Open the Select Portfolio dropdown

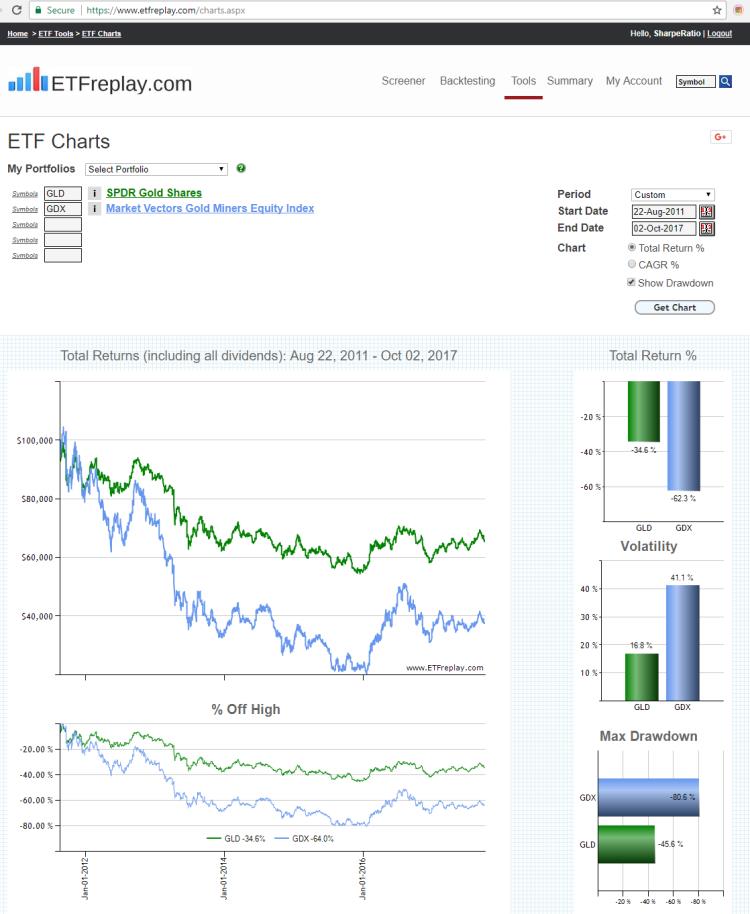pyautogui.click(x=156, y=169)
